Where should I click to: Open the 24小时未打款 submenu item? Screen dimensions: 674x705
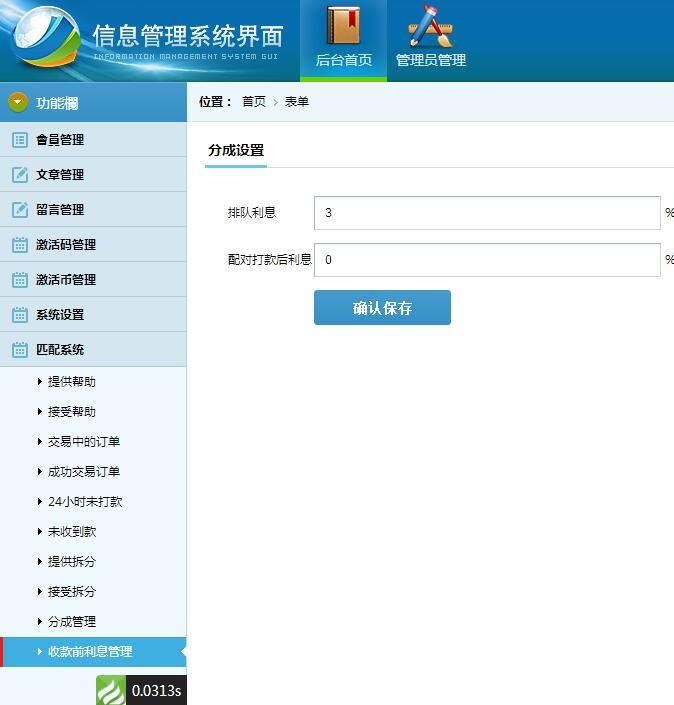(85, 502)
